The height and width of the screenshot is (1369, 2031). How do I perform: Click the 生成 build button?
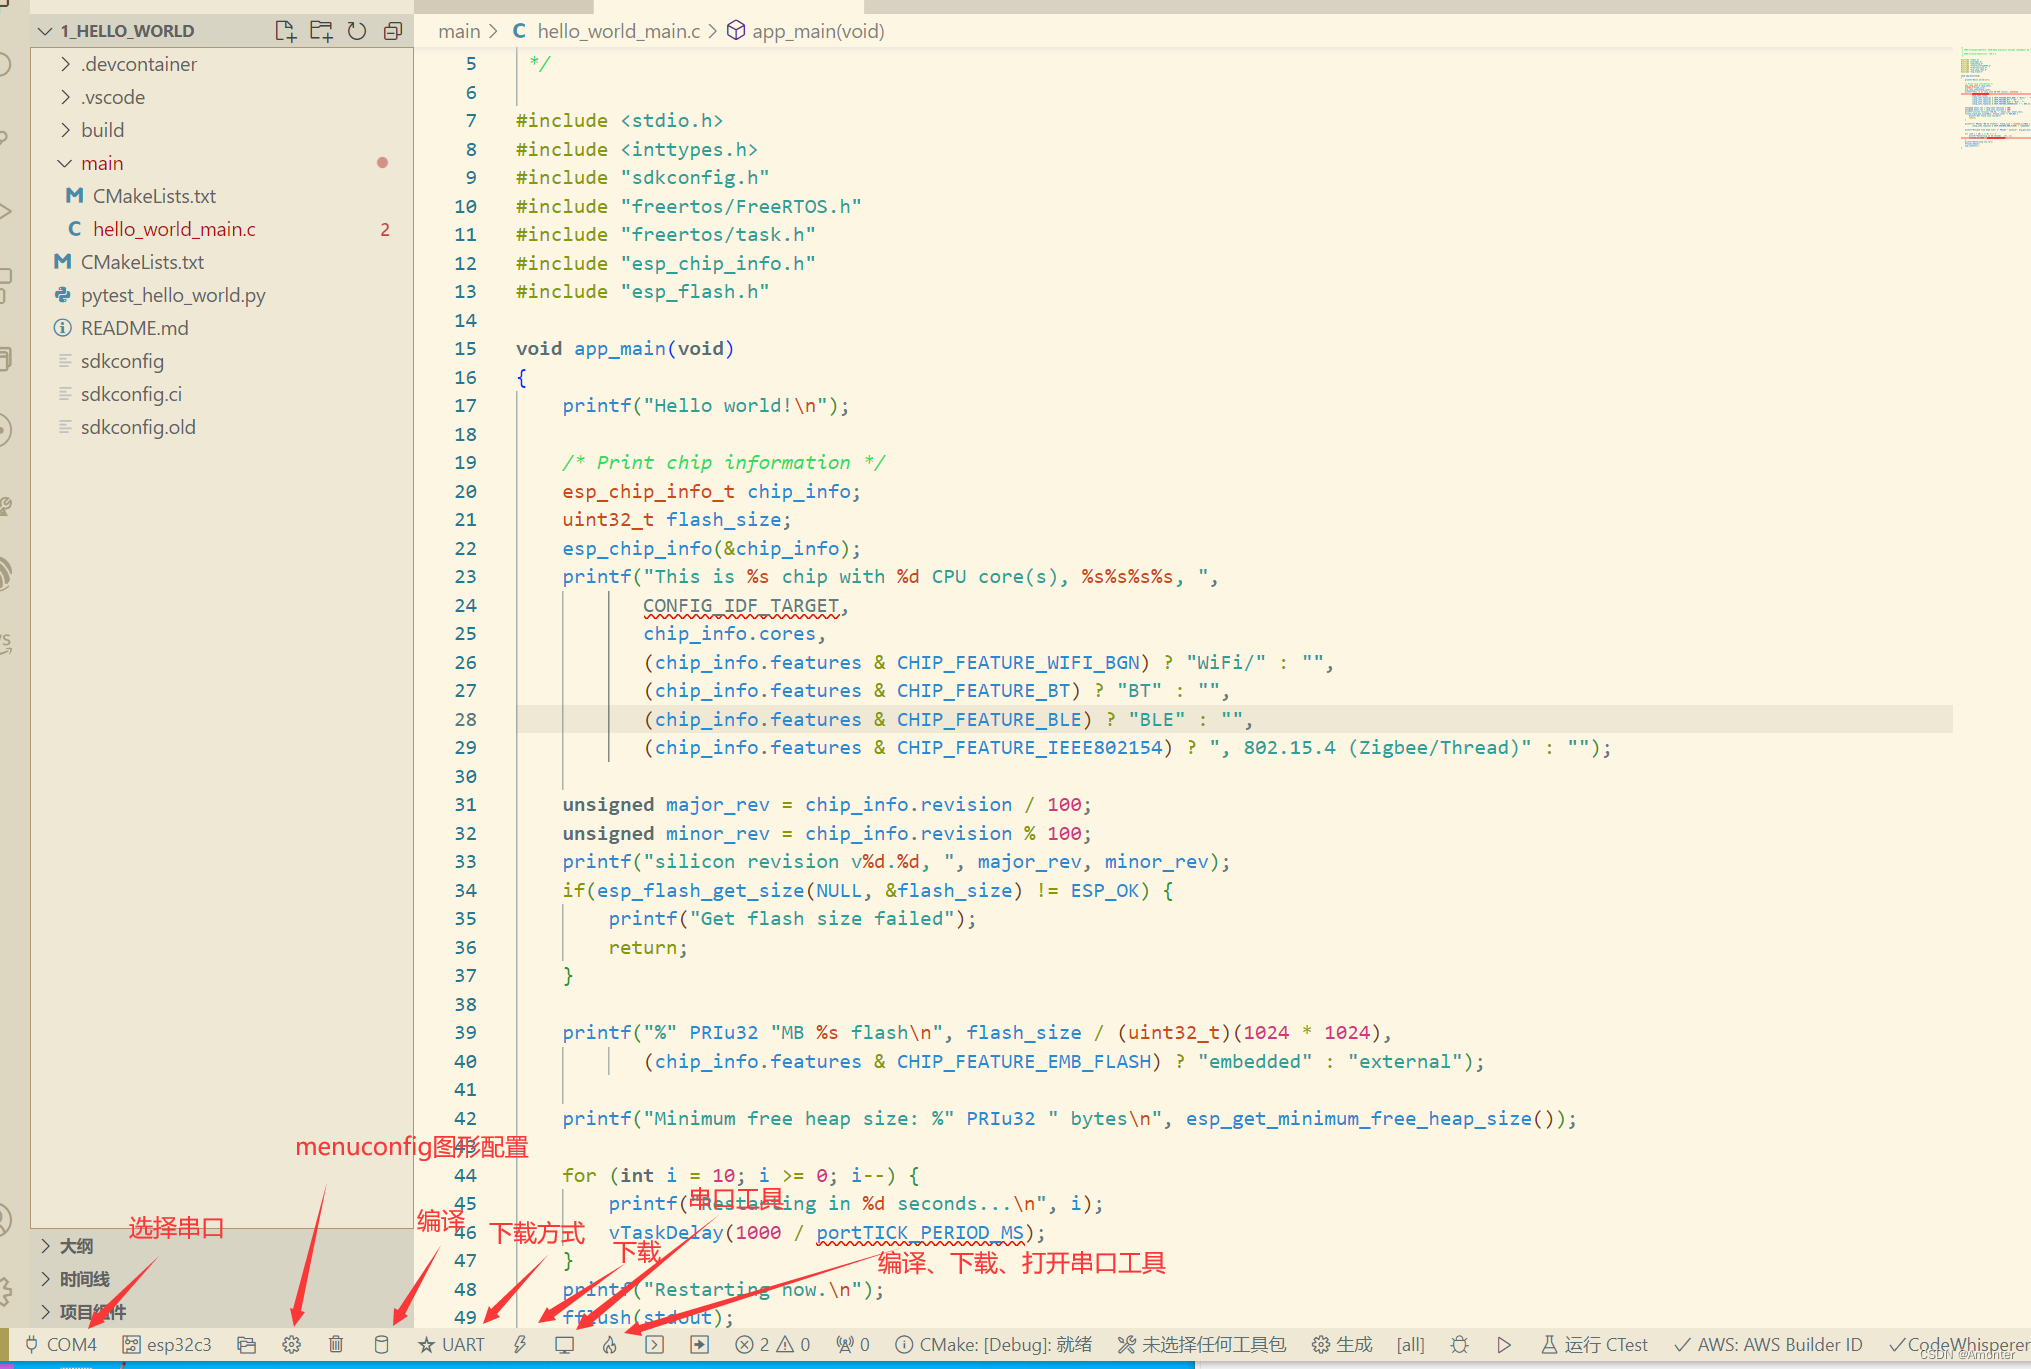pyautogui.click(x=1342, y=1345)
